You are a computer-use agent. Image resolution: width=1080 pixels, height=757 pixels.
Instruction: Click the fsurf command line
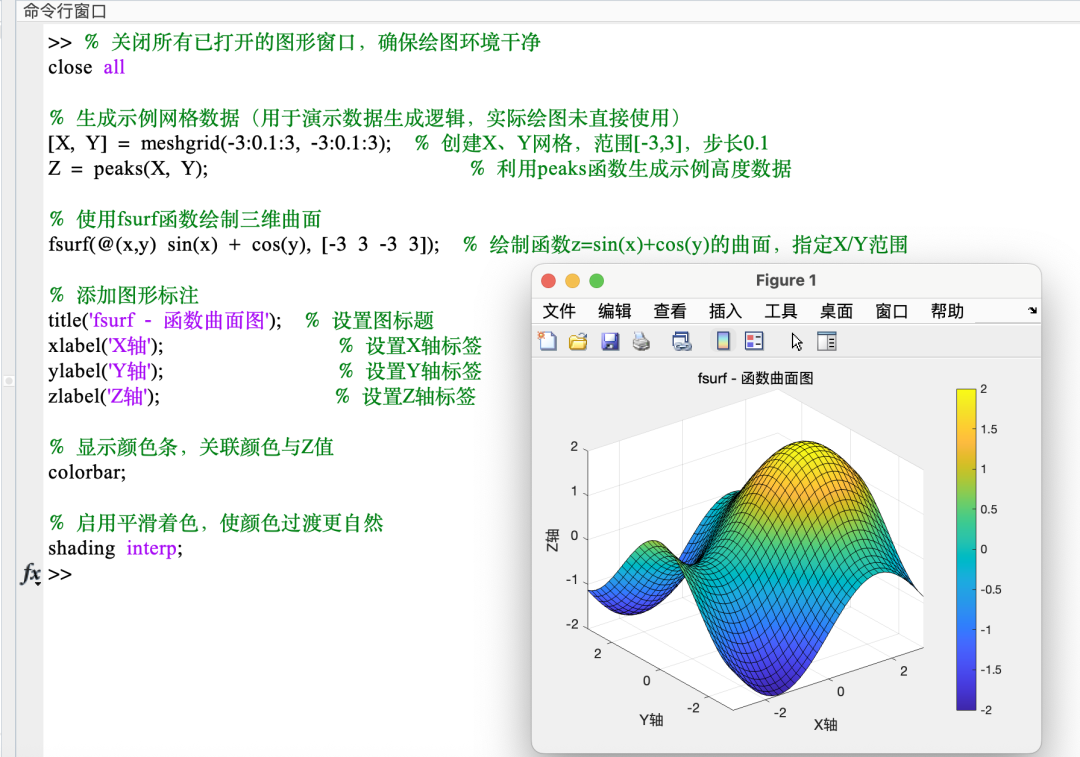coord(243,245)
